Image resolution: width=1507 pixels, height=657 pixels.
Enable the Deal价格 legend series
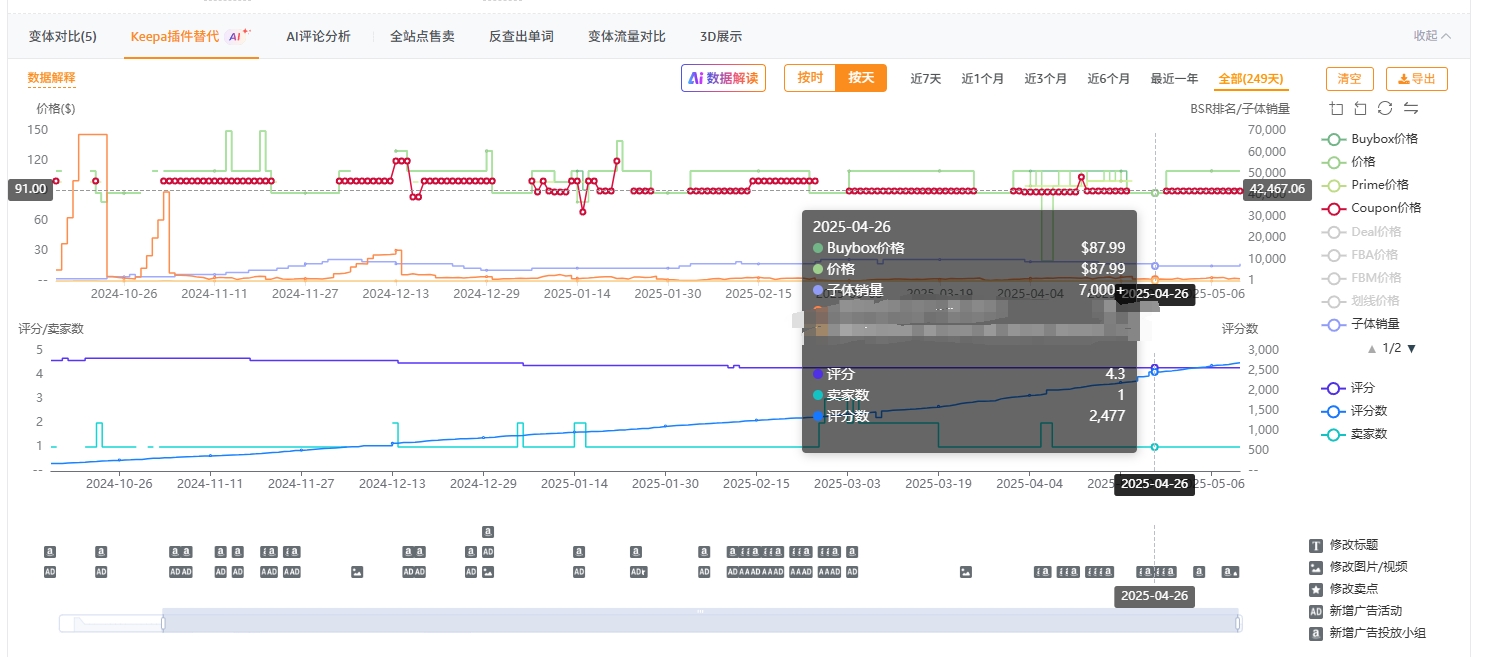coord(1362,231)
